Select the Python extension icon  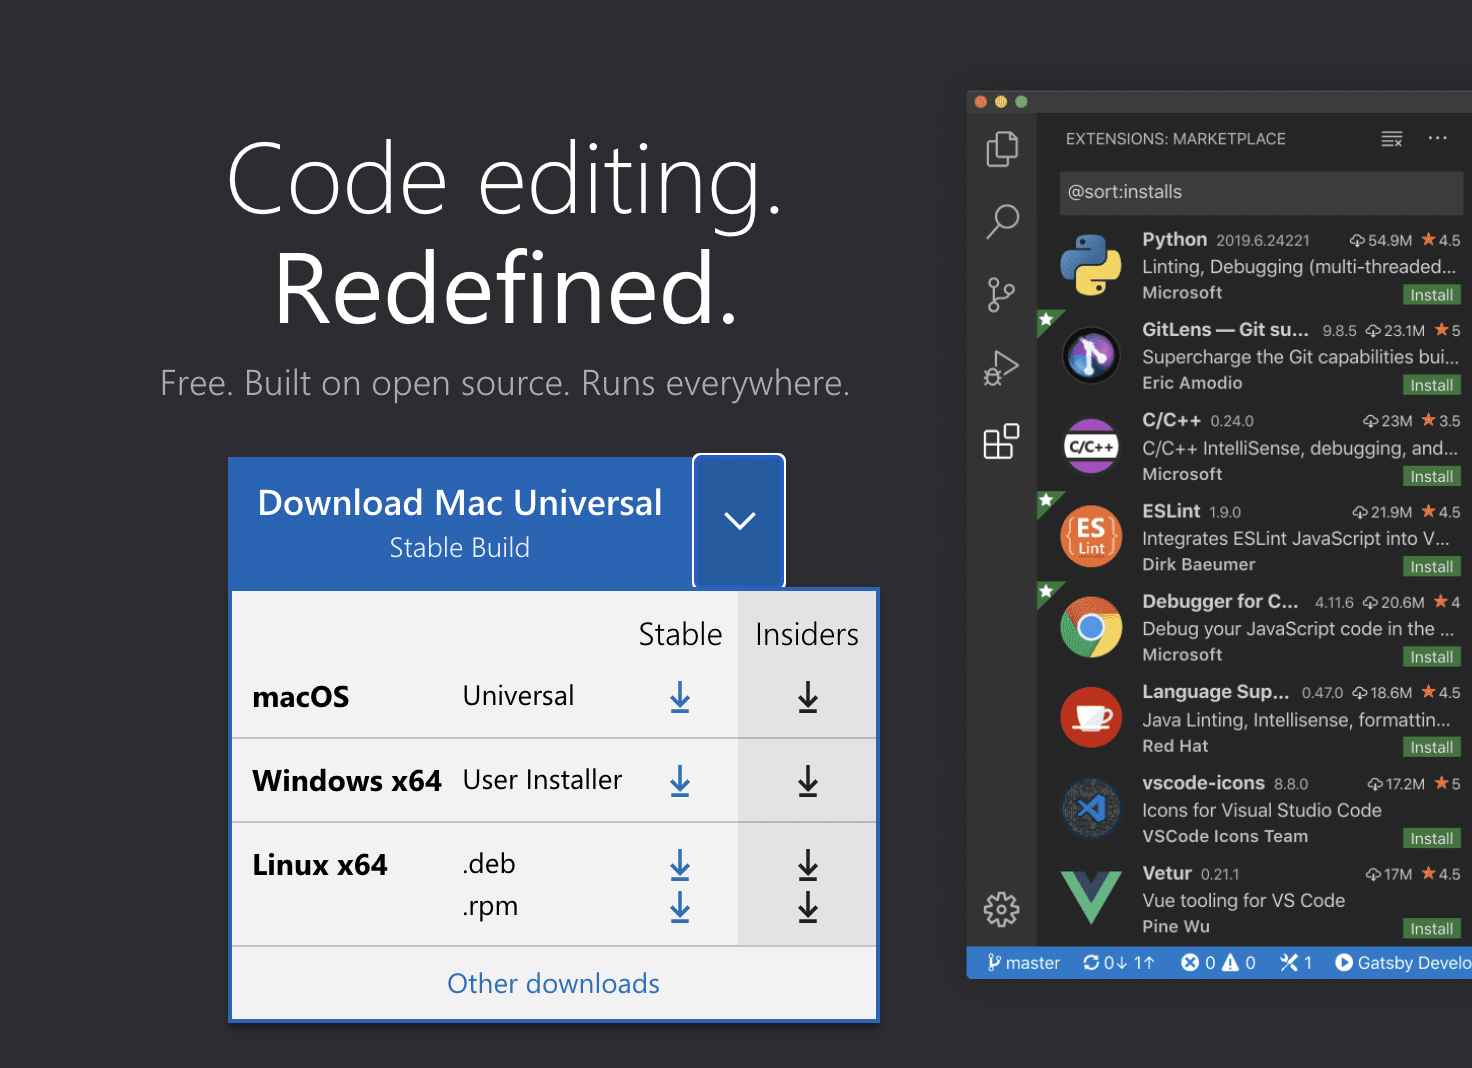click(1091, 265)
